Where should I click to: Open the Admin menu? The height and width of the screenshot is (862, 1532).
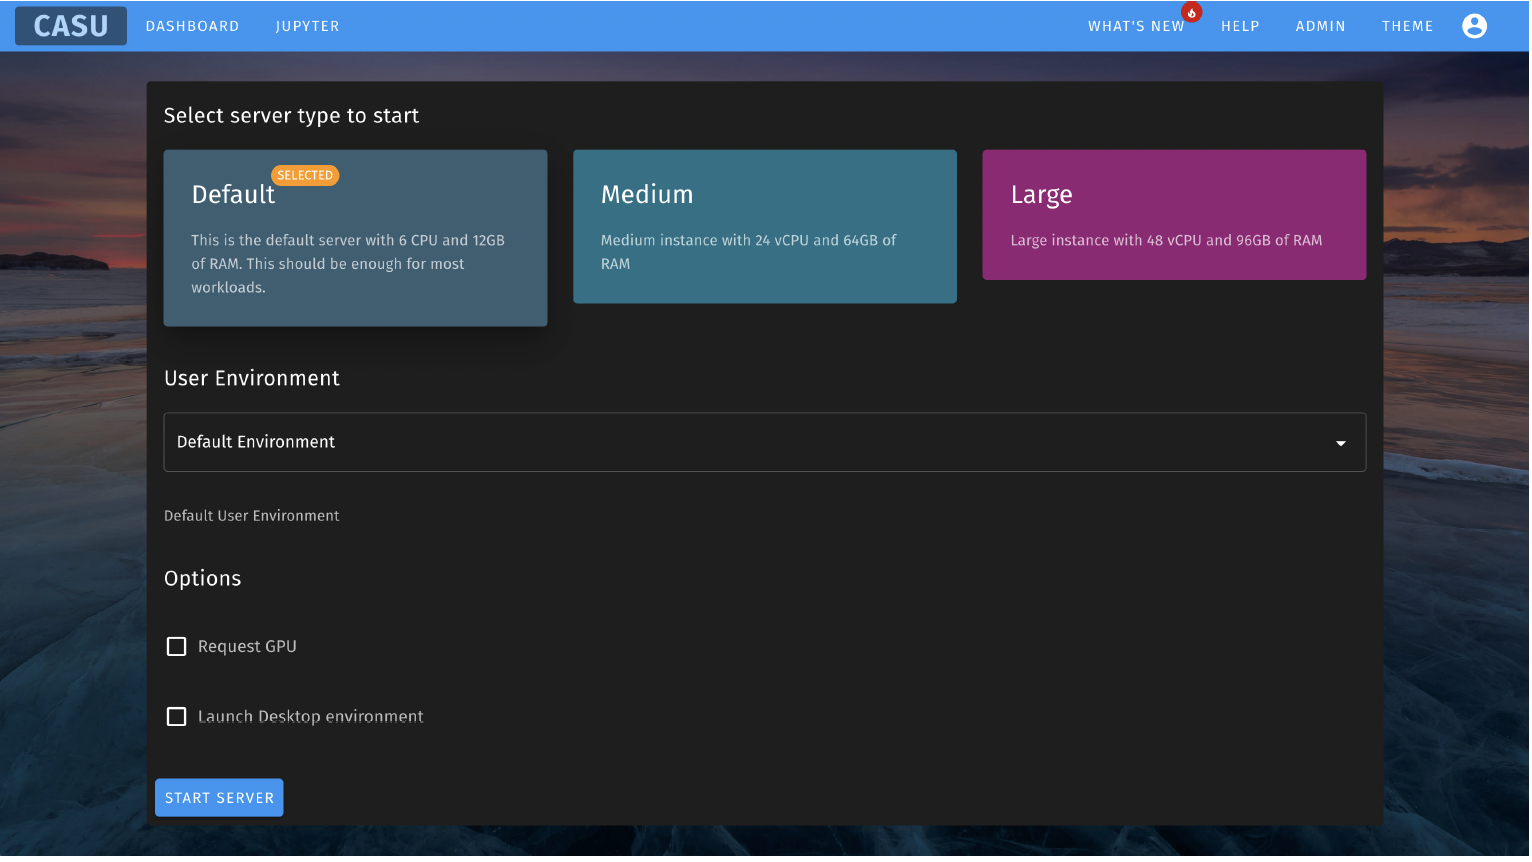point(1322,26)
